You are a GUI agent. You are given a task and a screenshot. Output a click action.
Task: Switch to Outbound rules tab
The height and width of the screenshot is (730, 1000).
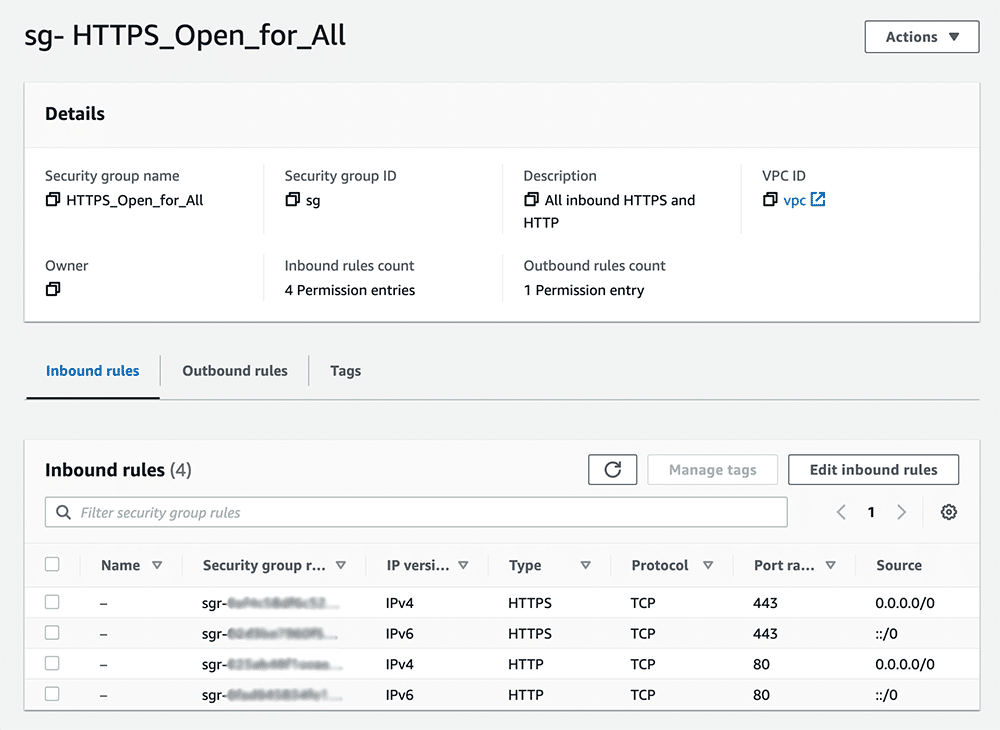235,371
